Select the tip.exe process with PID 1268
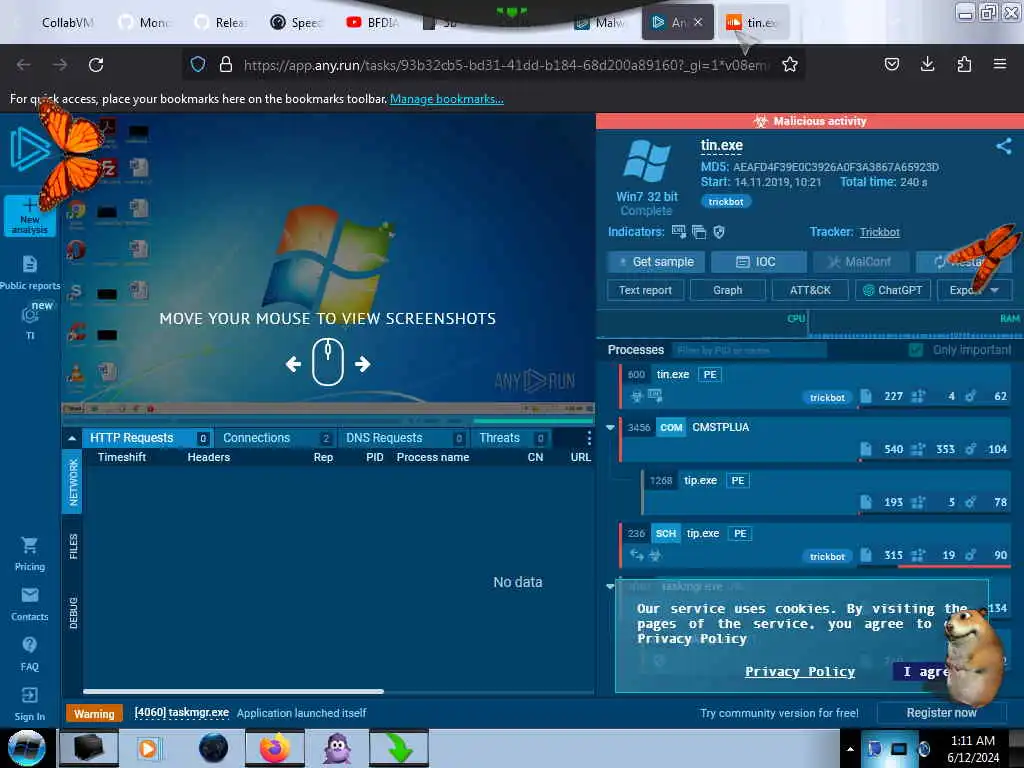 [826, 490]
